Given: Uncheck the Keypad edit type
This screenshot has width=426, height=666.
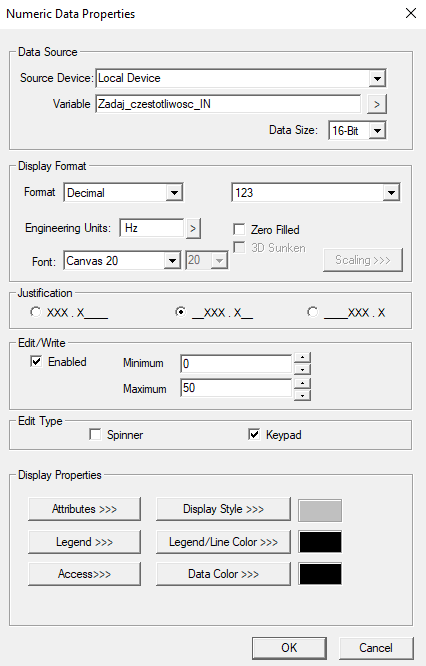Looking at the screenshot, I should pos(254,435).
